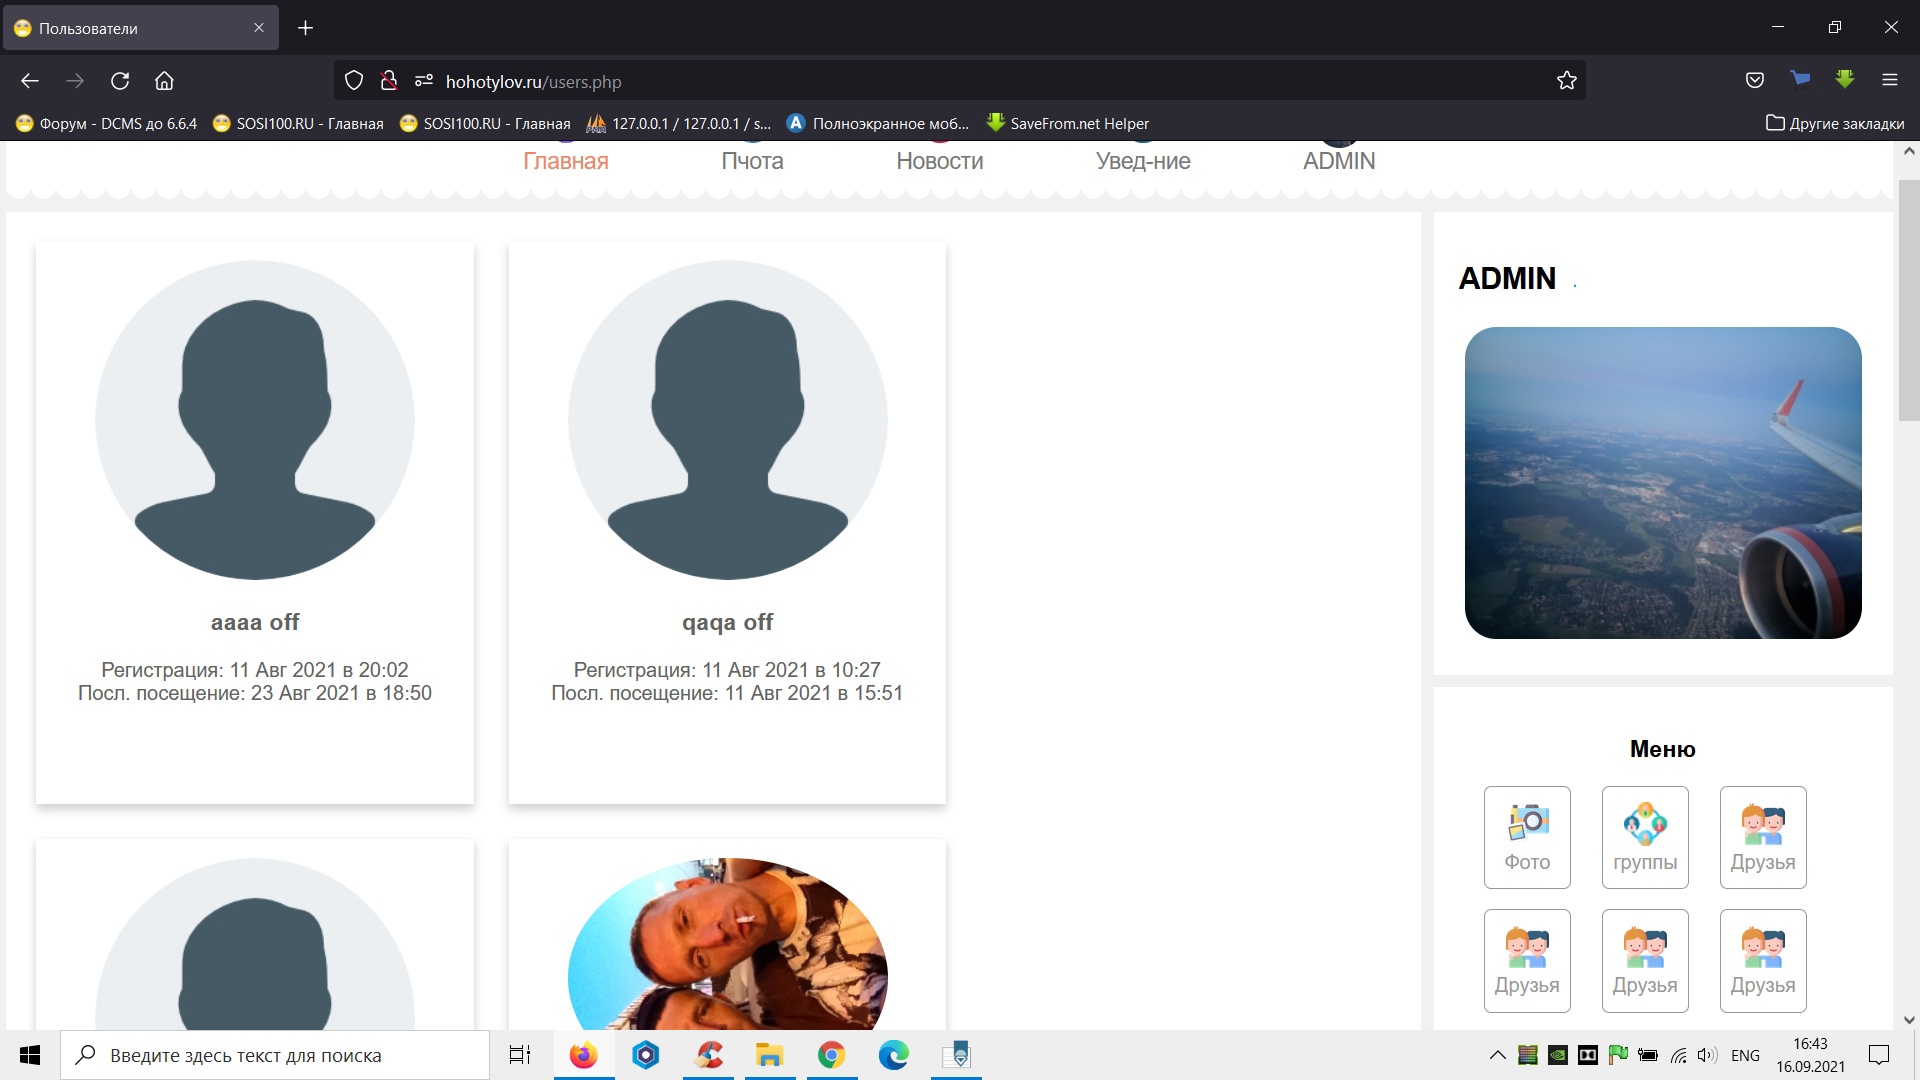Click the bookmark star in address bar
Screen dimensions: 1920x1080
pos(1567,81)
